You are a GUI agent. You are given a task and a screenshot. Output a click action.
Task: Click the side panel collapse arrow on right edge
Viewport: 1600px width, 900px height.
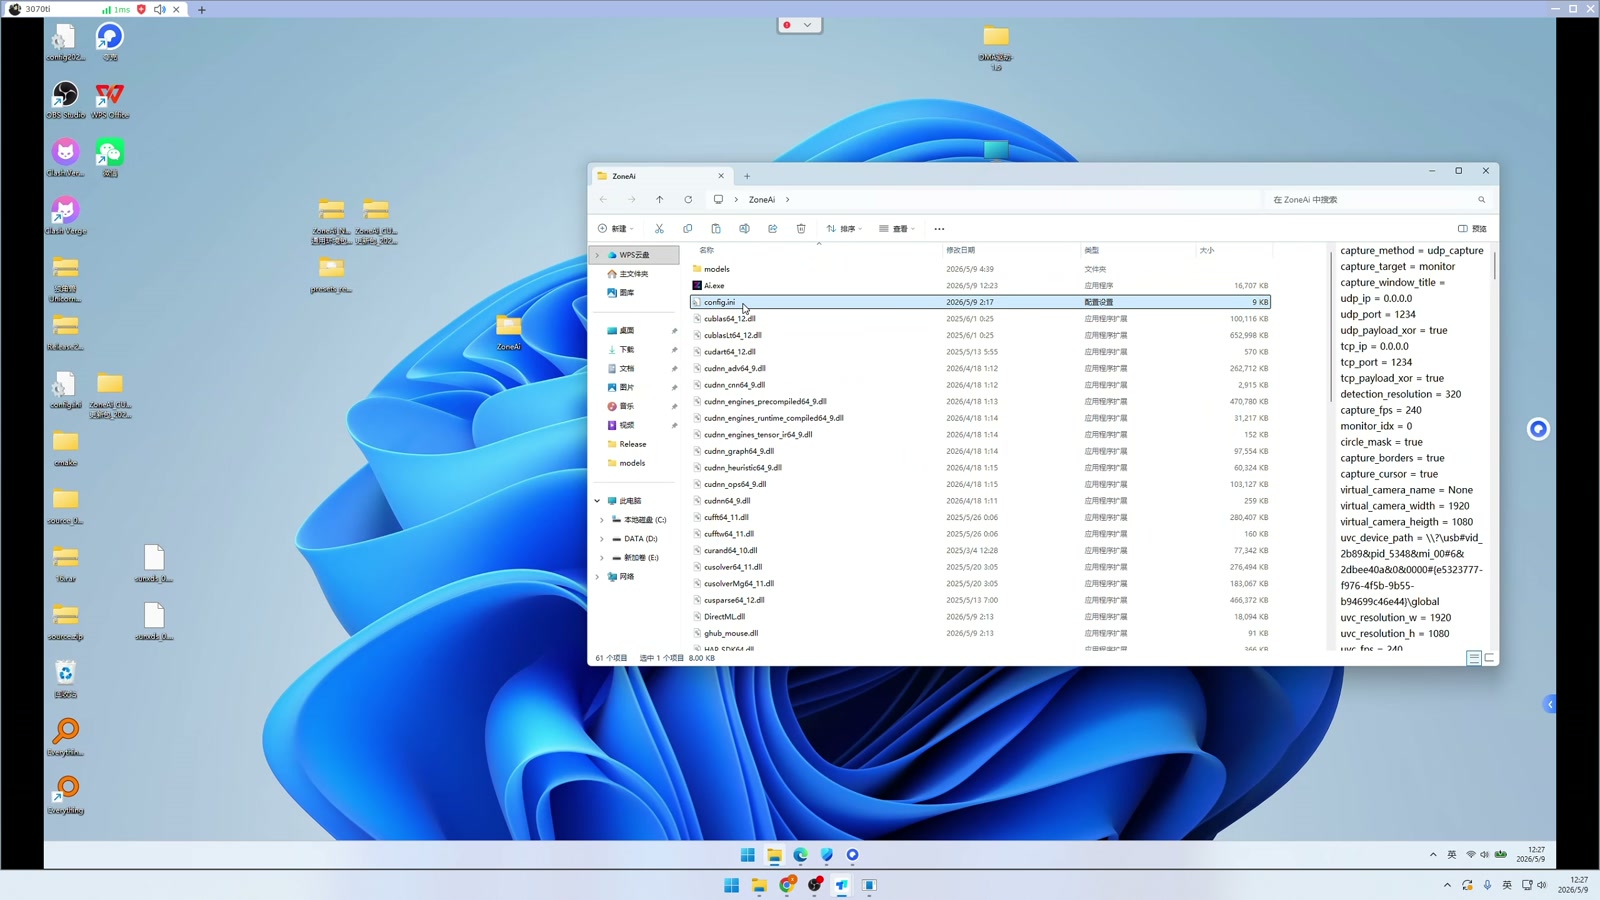[1550, 705]
